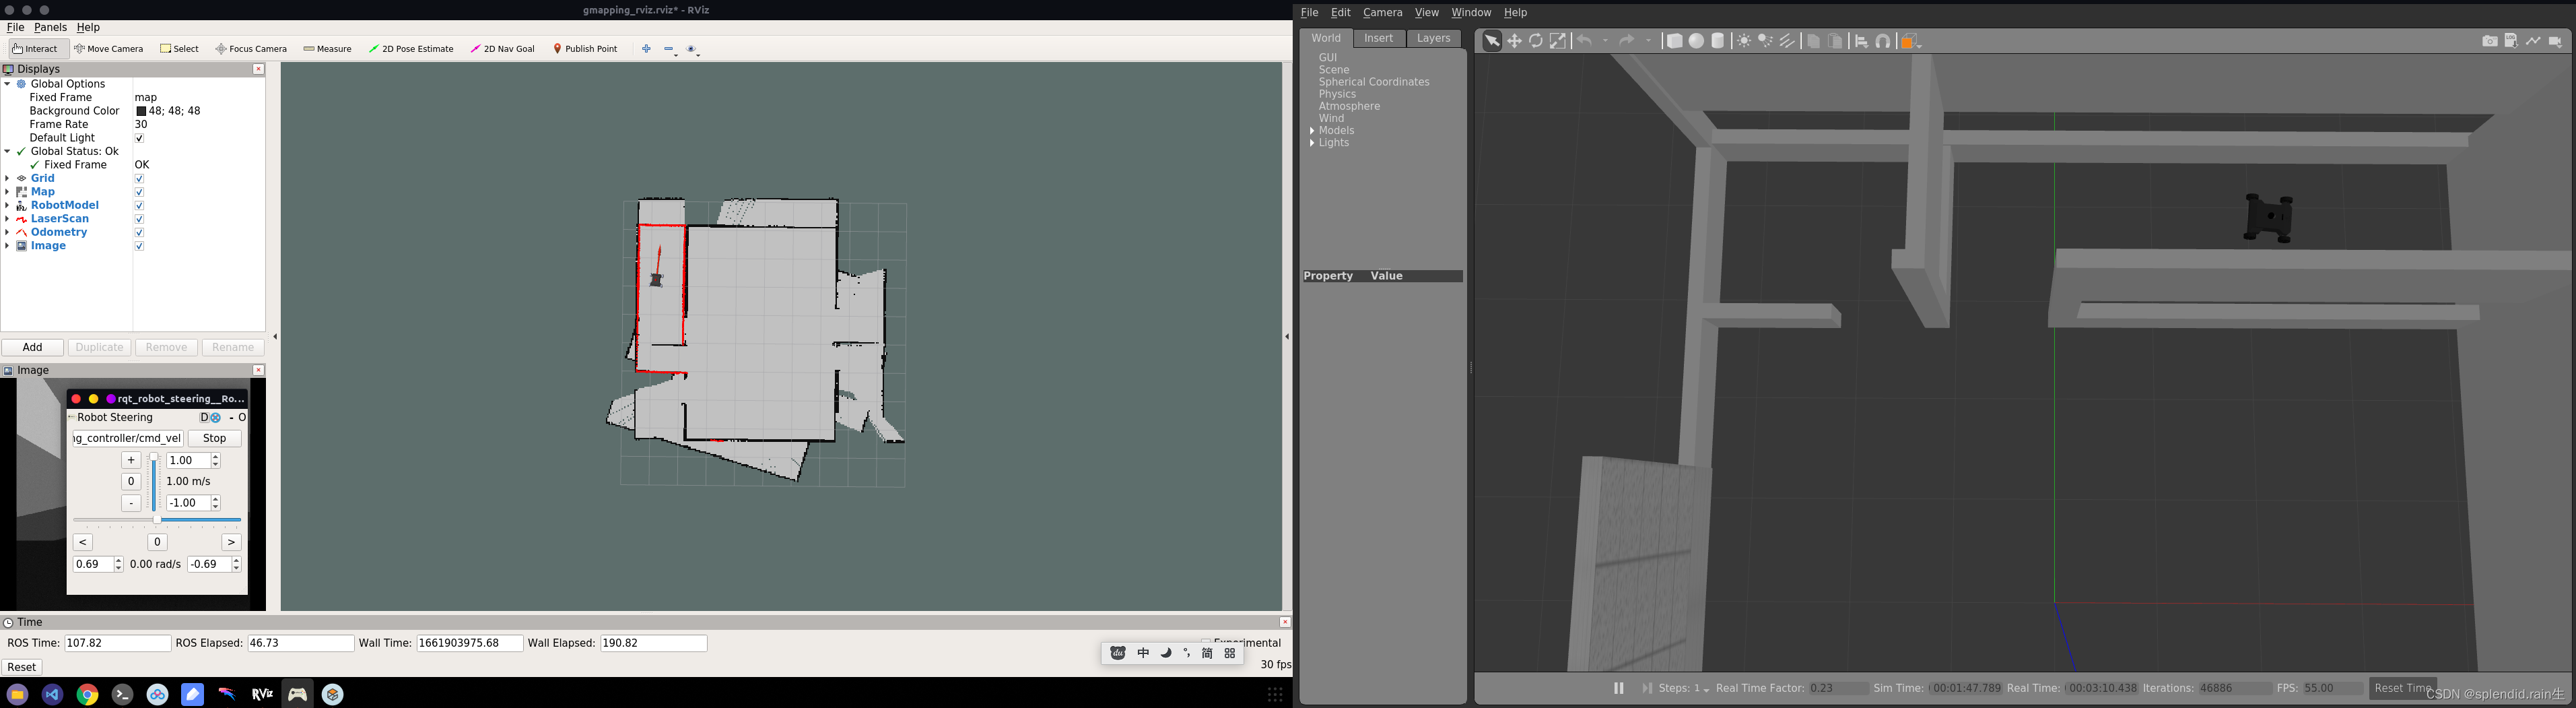Activate Gazebo scale mode tool
Screen dimensions: 2576x708
point(1558,41)
